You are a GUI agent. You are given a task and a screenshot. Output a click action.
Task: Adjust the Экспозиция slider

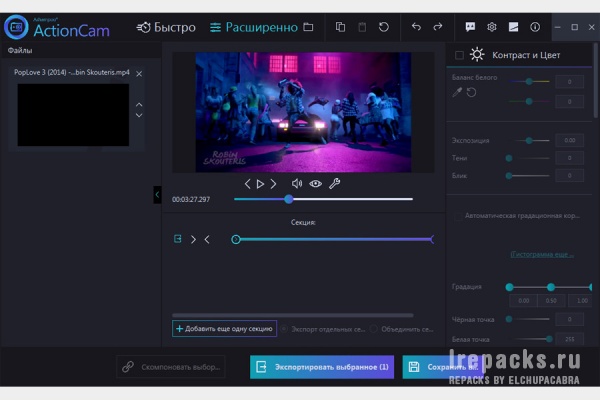coord(529,140)
